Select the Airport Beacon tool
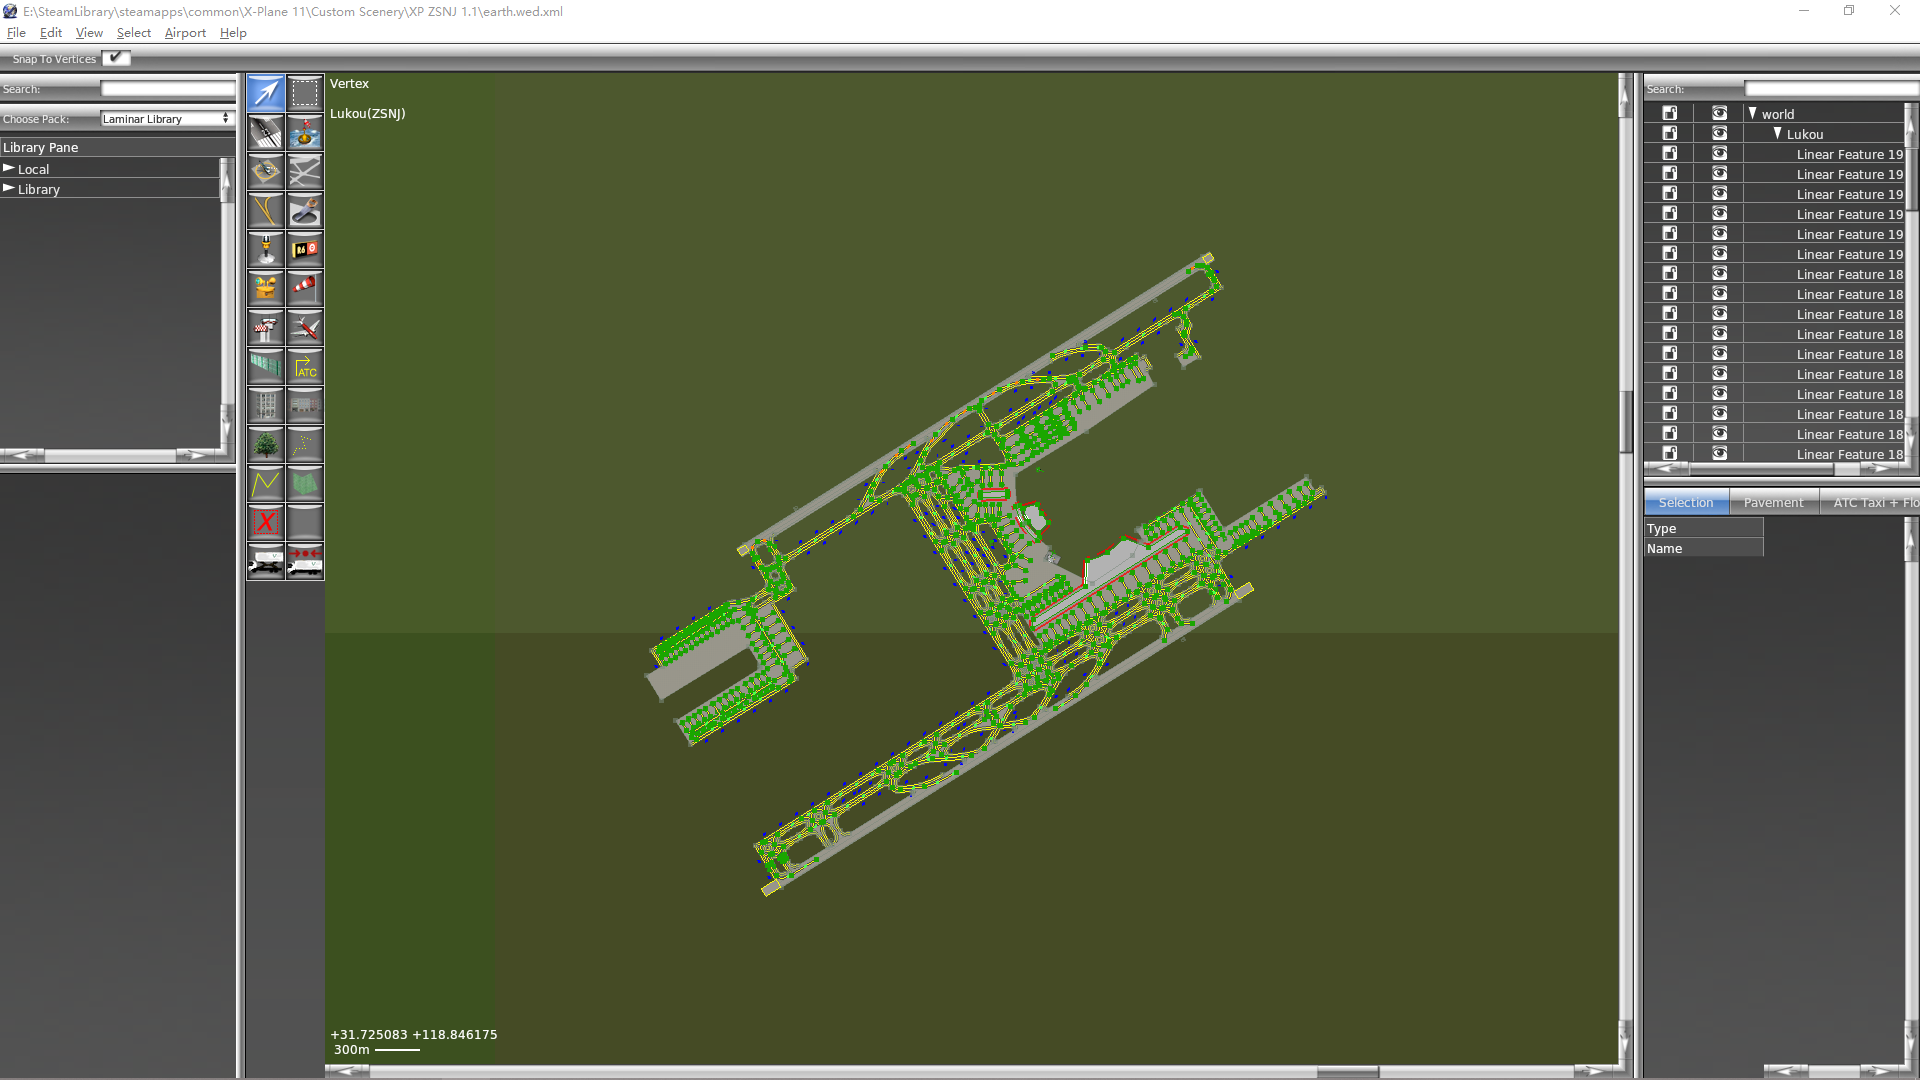Screen dimensions: 1920x1080 pyautogui.click(x=266, y=288)
